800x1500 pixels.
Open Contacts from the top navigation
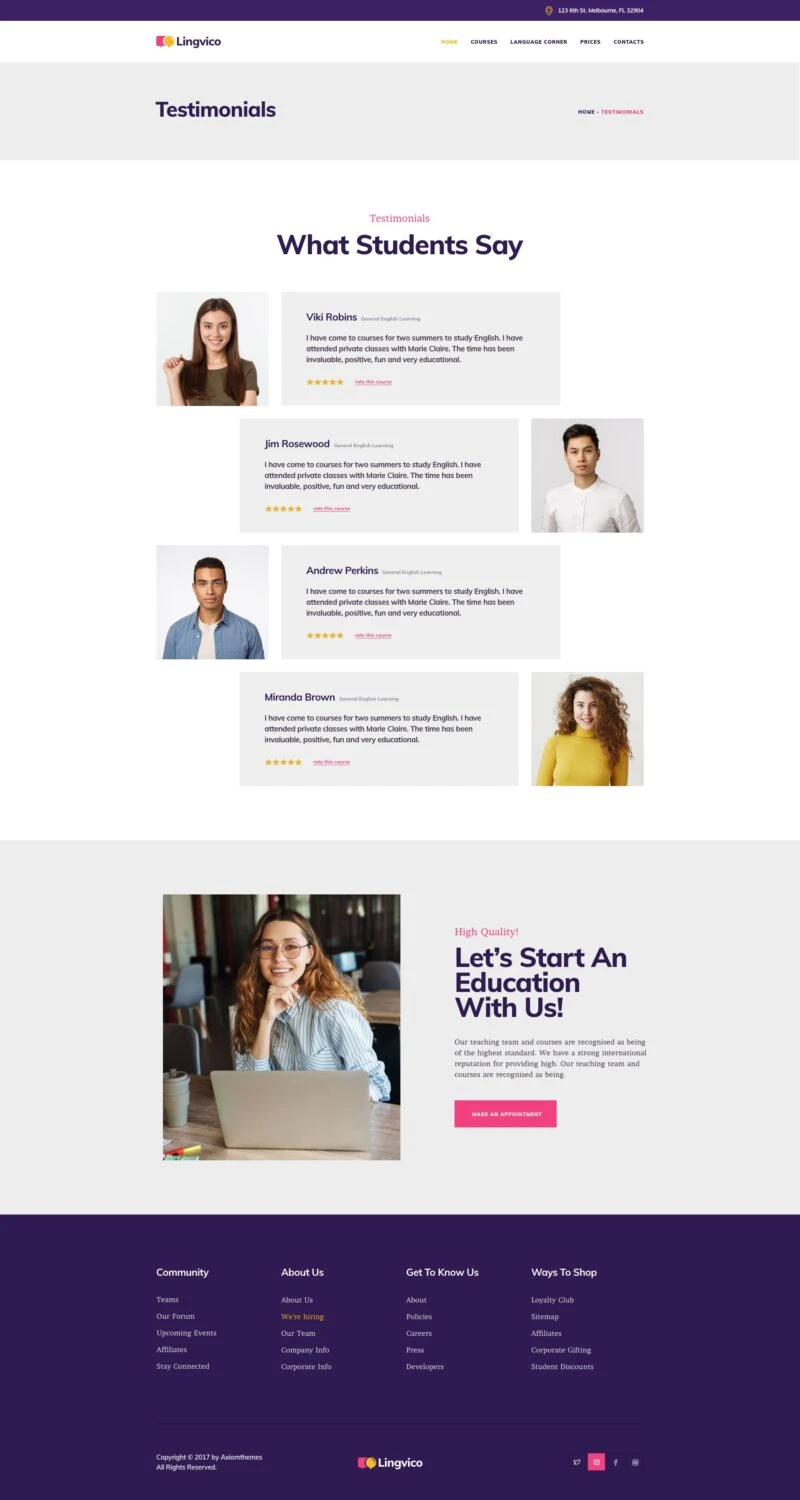628,42
